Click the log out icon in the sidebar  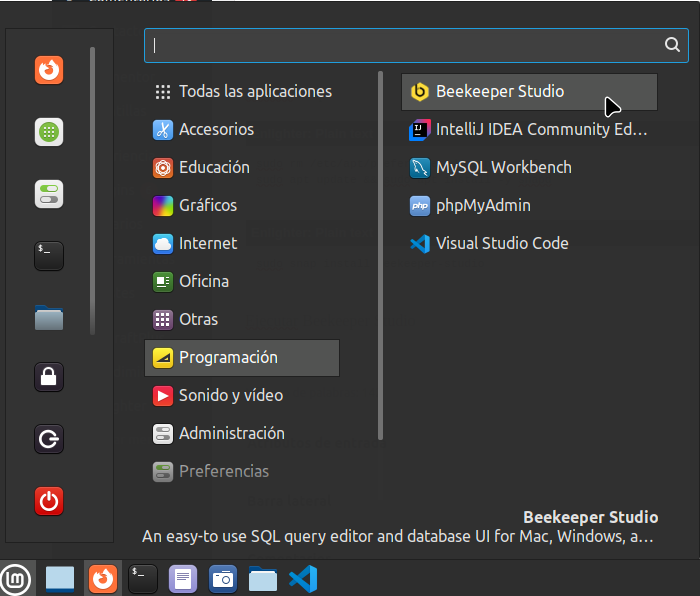coord(49,439)
